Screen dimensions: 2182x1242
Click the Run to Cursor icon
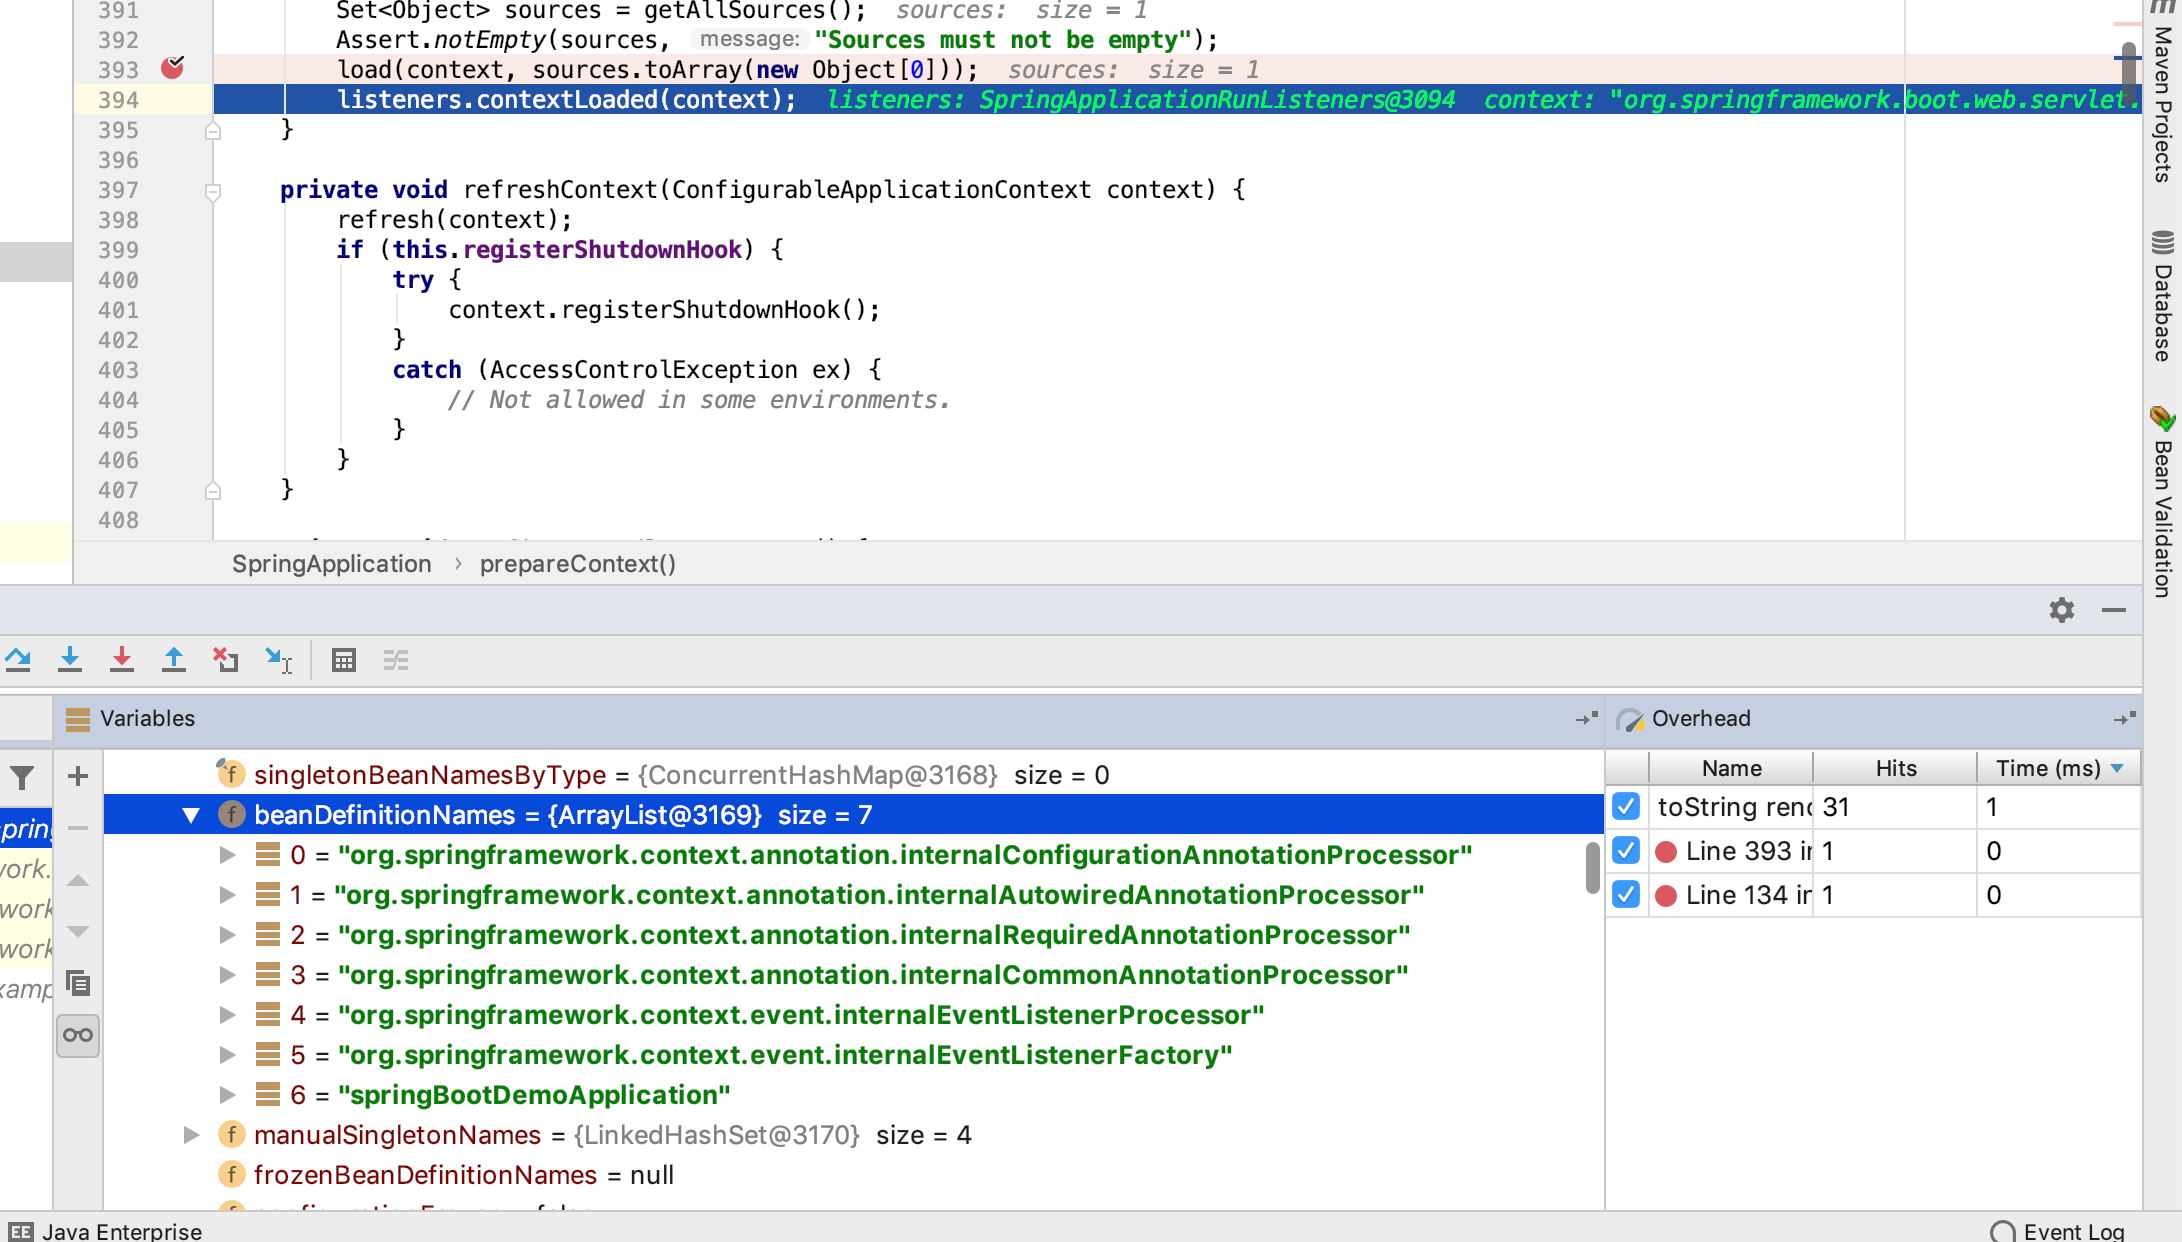278,660
